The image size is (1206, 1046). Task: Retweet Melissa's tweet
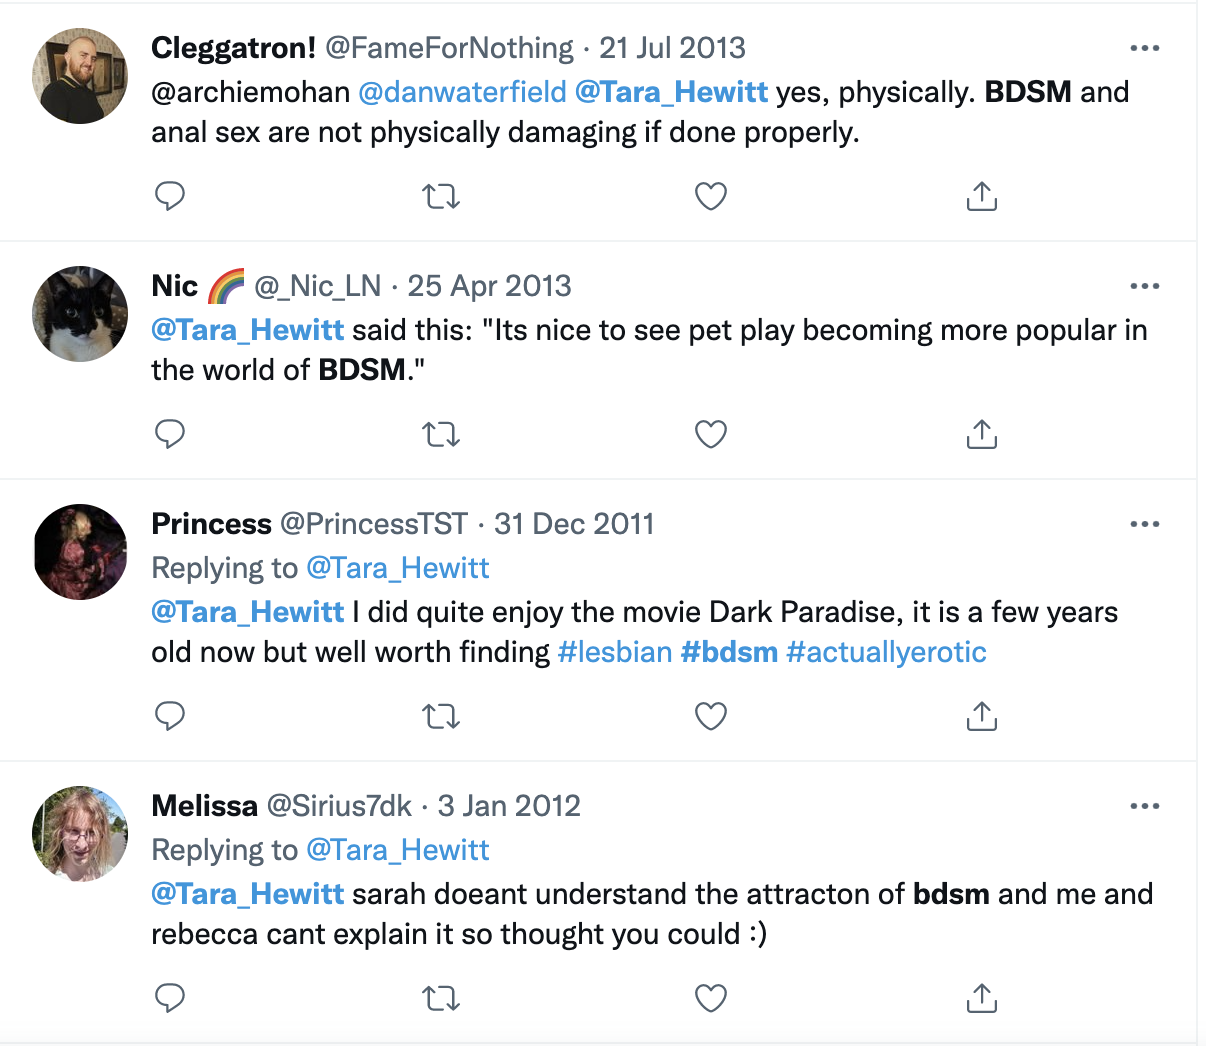(x=441, y=998)
